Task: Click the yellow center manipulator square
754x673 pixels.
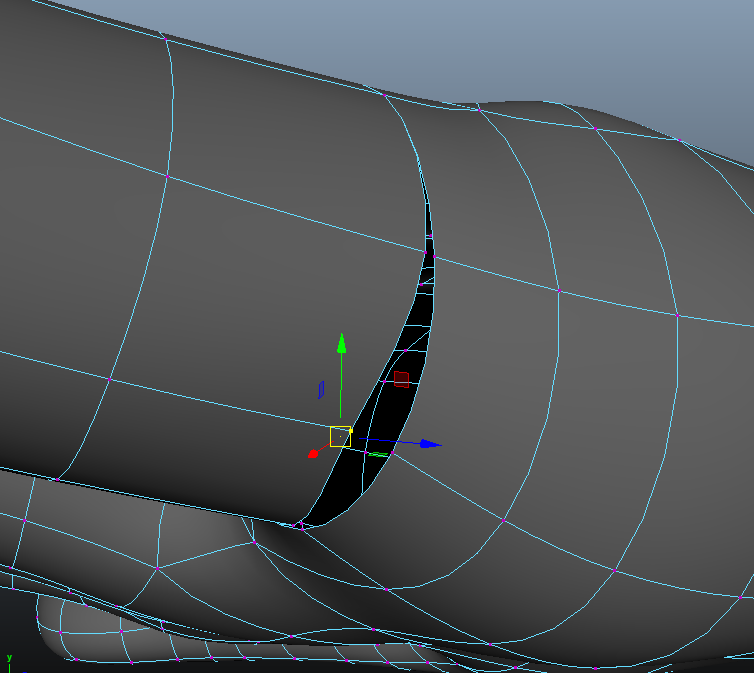Action: [x=340, y=436]
